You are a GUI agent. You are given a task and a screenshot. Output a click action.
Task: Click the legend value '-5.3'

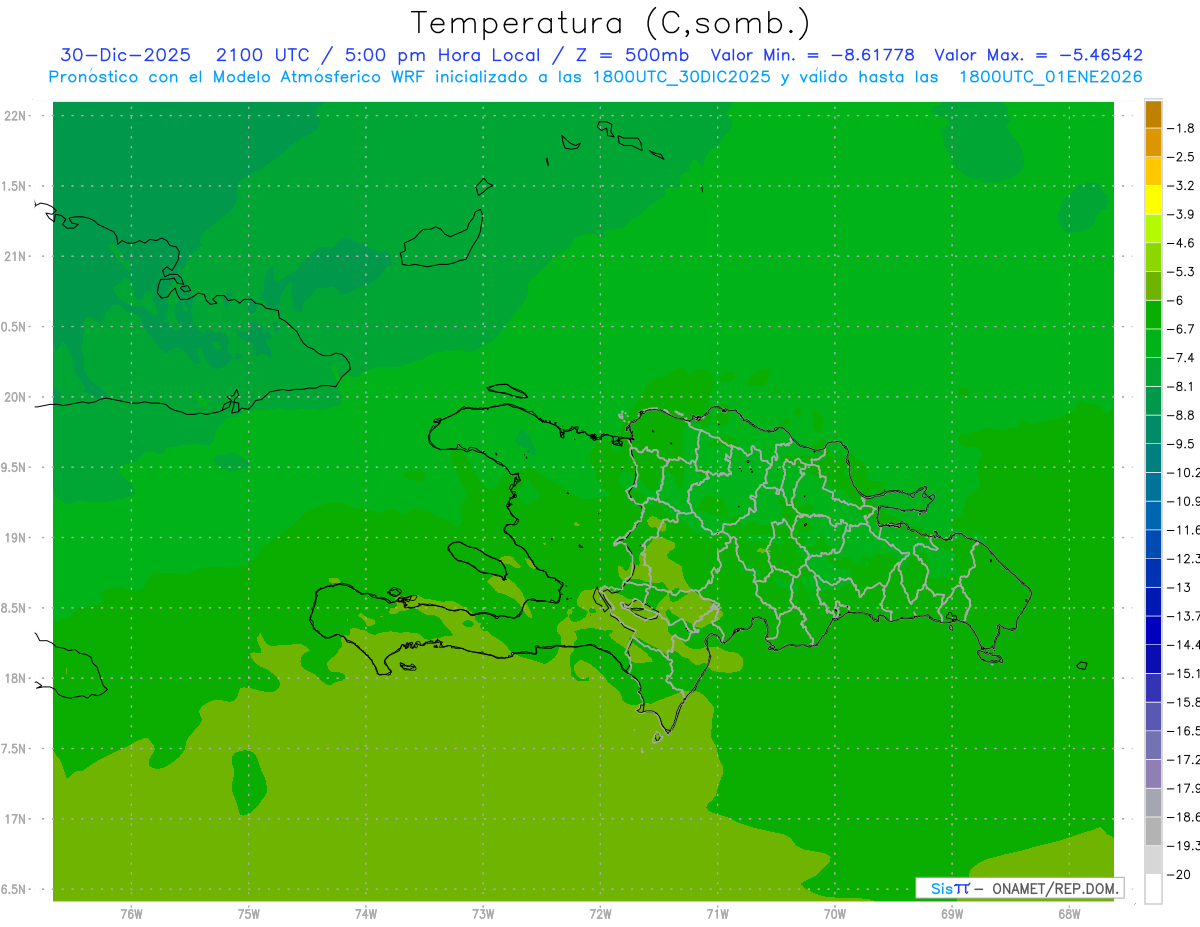pyautogui.click(x=1182, y=271)
